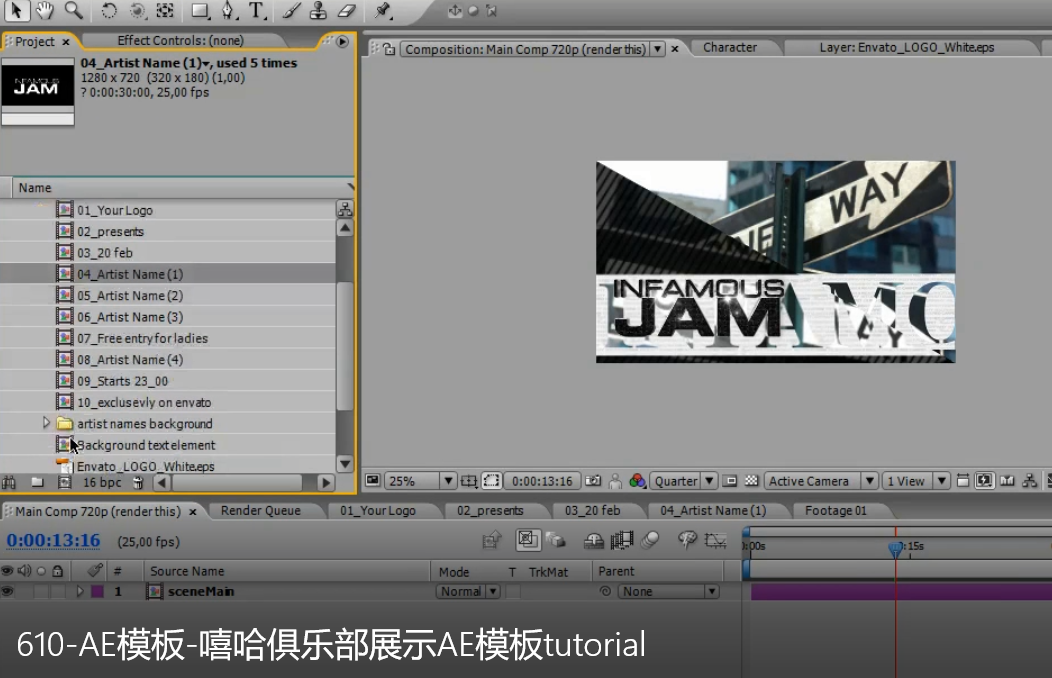Switch to 02_presents timeline tab

(x=490, y=511)
